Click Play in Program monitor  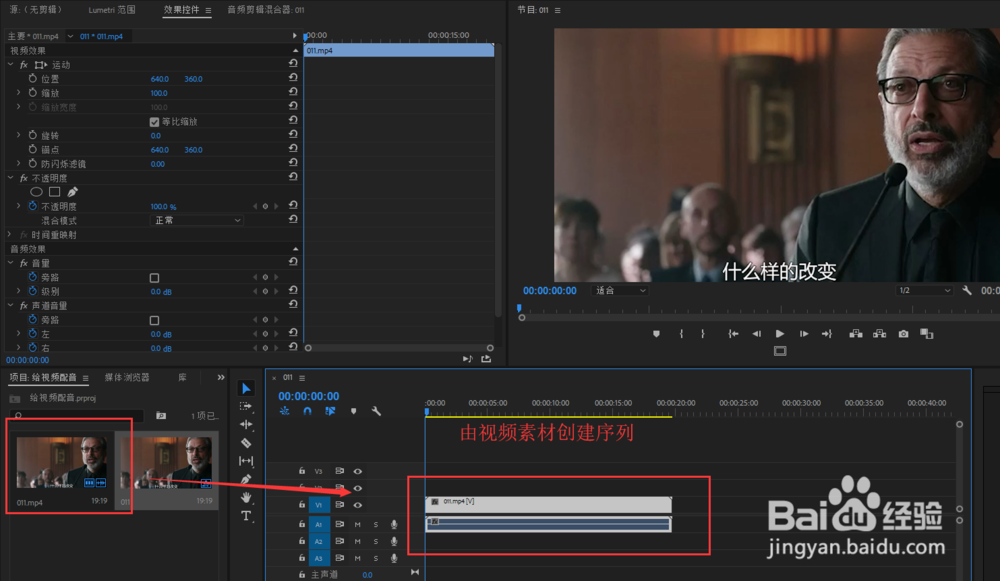[779, 334]
